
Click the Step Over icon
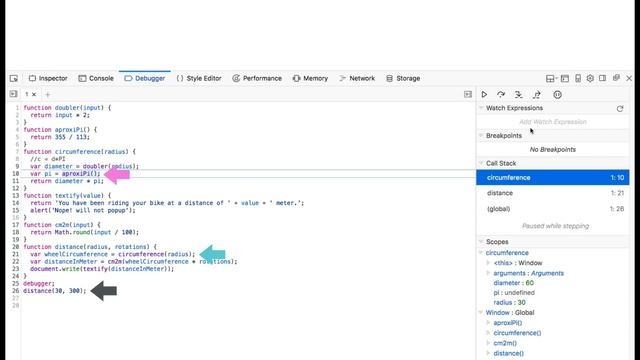click(x=501, y=95)
